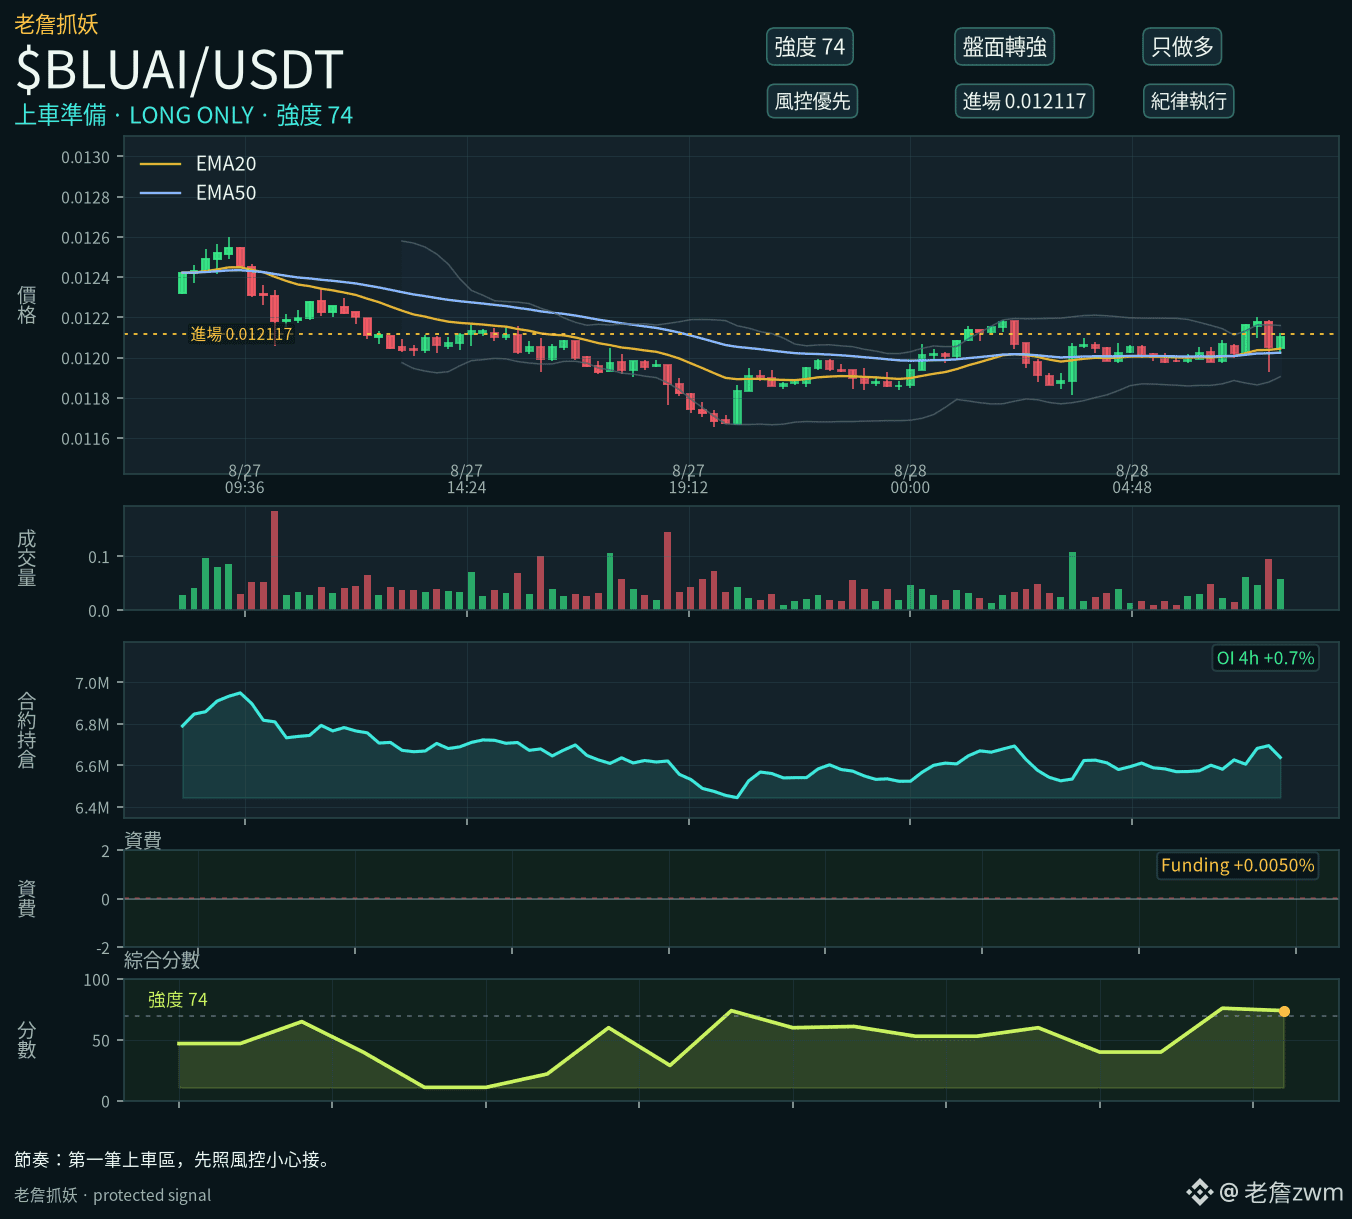This screenshot has height=1219, width=1352.
Task: Click the vertical 價格 panel label
Action: point(27,305)
